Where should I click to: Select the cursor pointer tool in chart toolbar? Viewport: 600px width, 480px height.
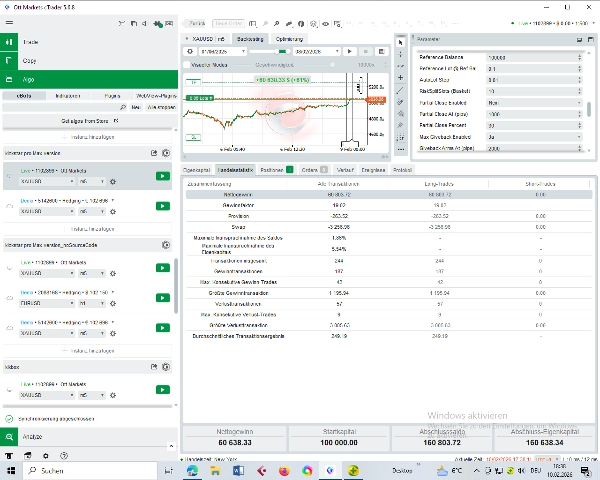401,42
